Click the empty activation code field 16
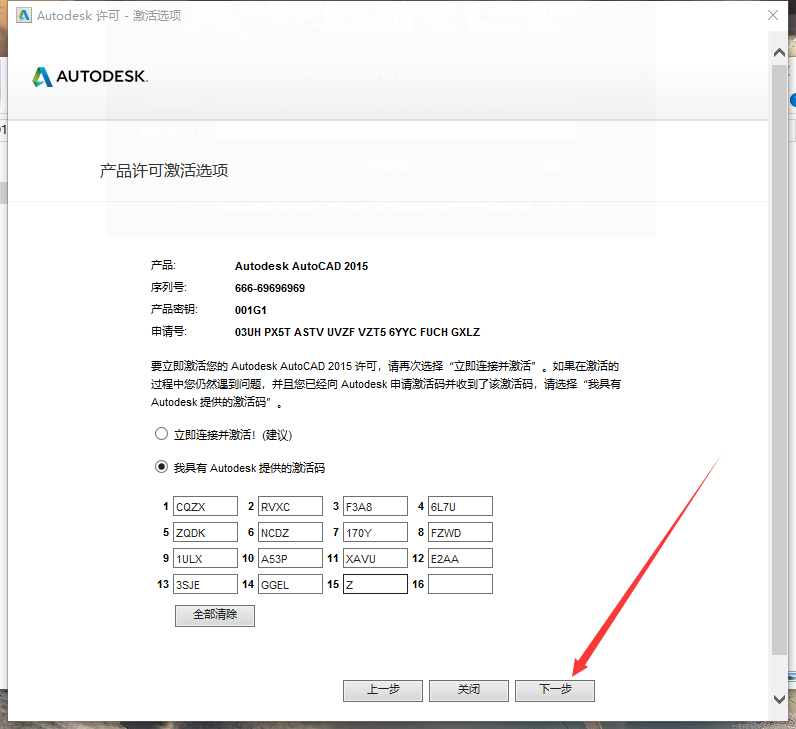 pyautogui.click(x=460, y=584)
